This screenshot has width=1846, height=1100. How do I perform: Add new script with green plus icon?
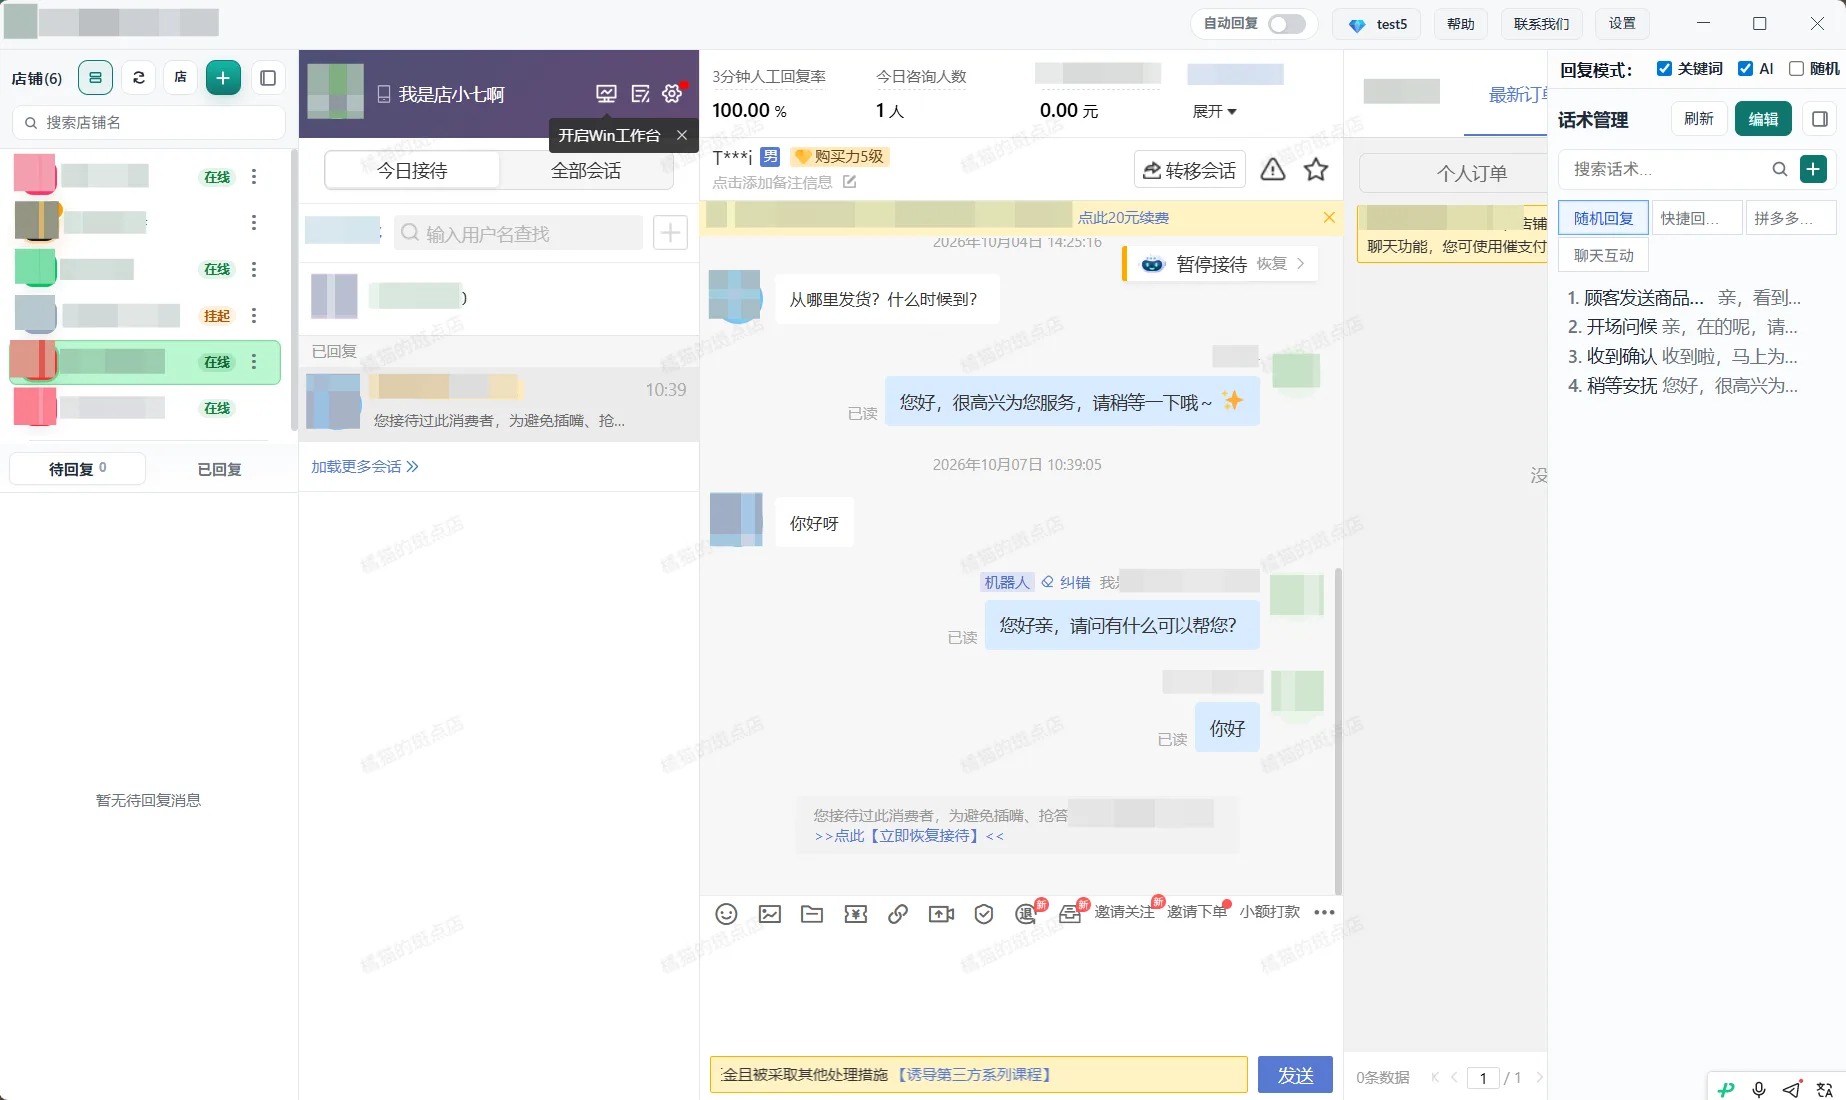click(x=1813, y=169)
